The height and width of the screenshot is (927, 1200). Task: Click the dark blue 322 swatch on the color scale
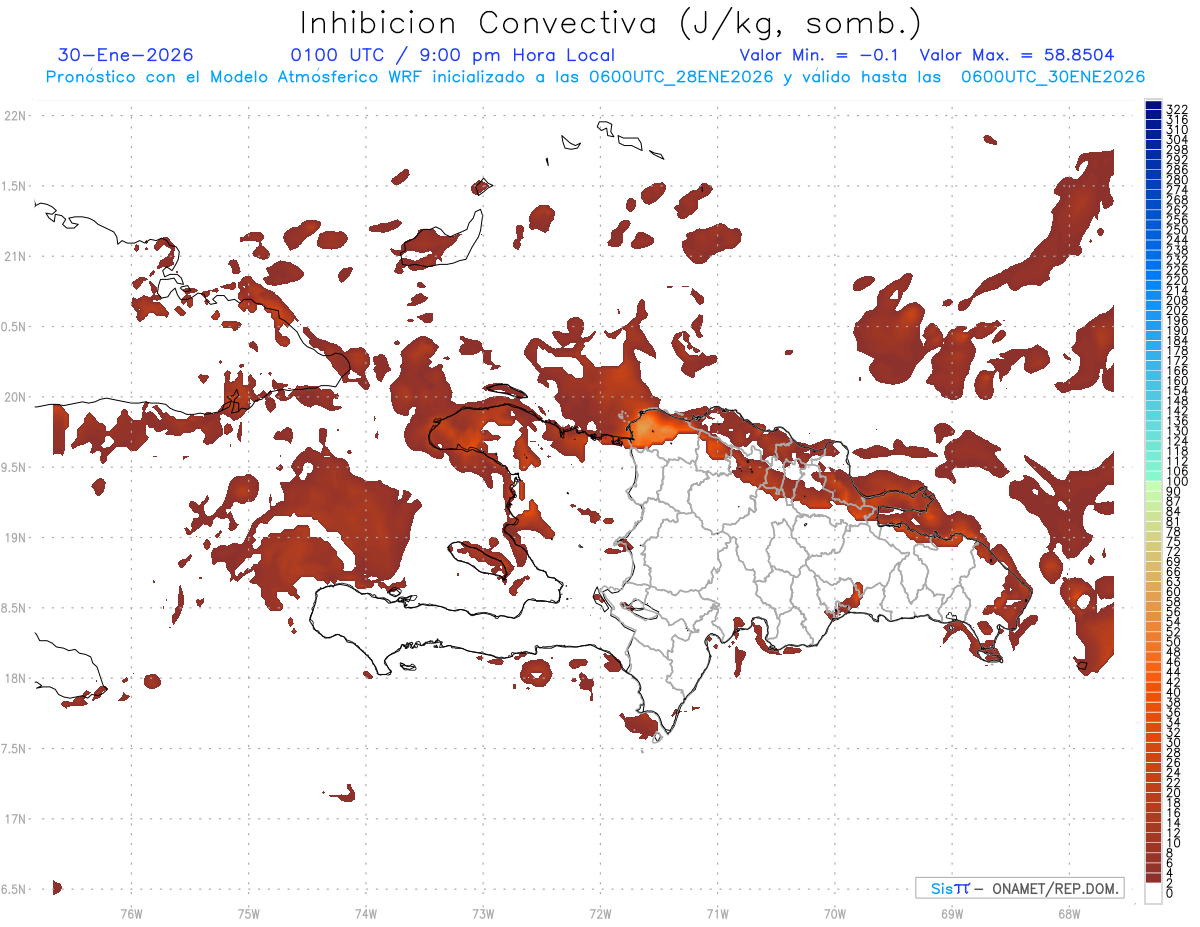coord(1153,106)
